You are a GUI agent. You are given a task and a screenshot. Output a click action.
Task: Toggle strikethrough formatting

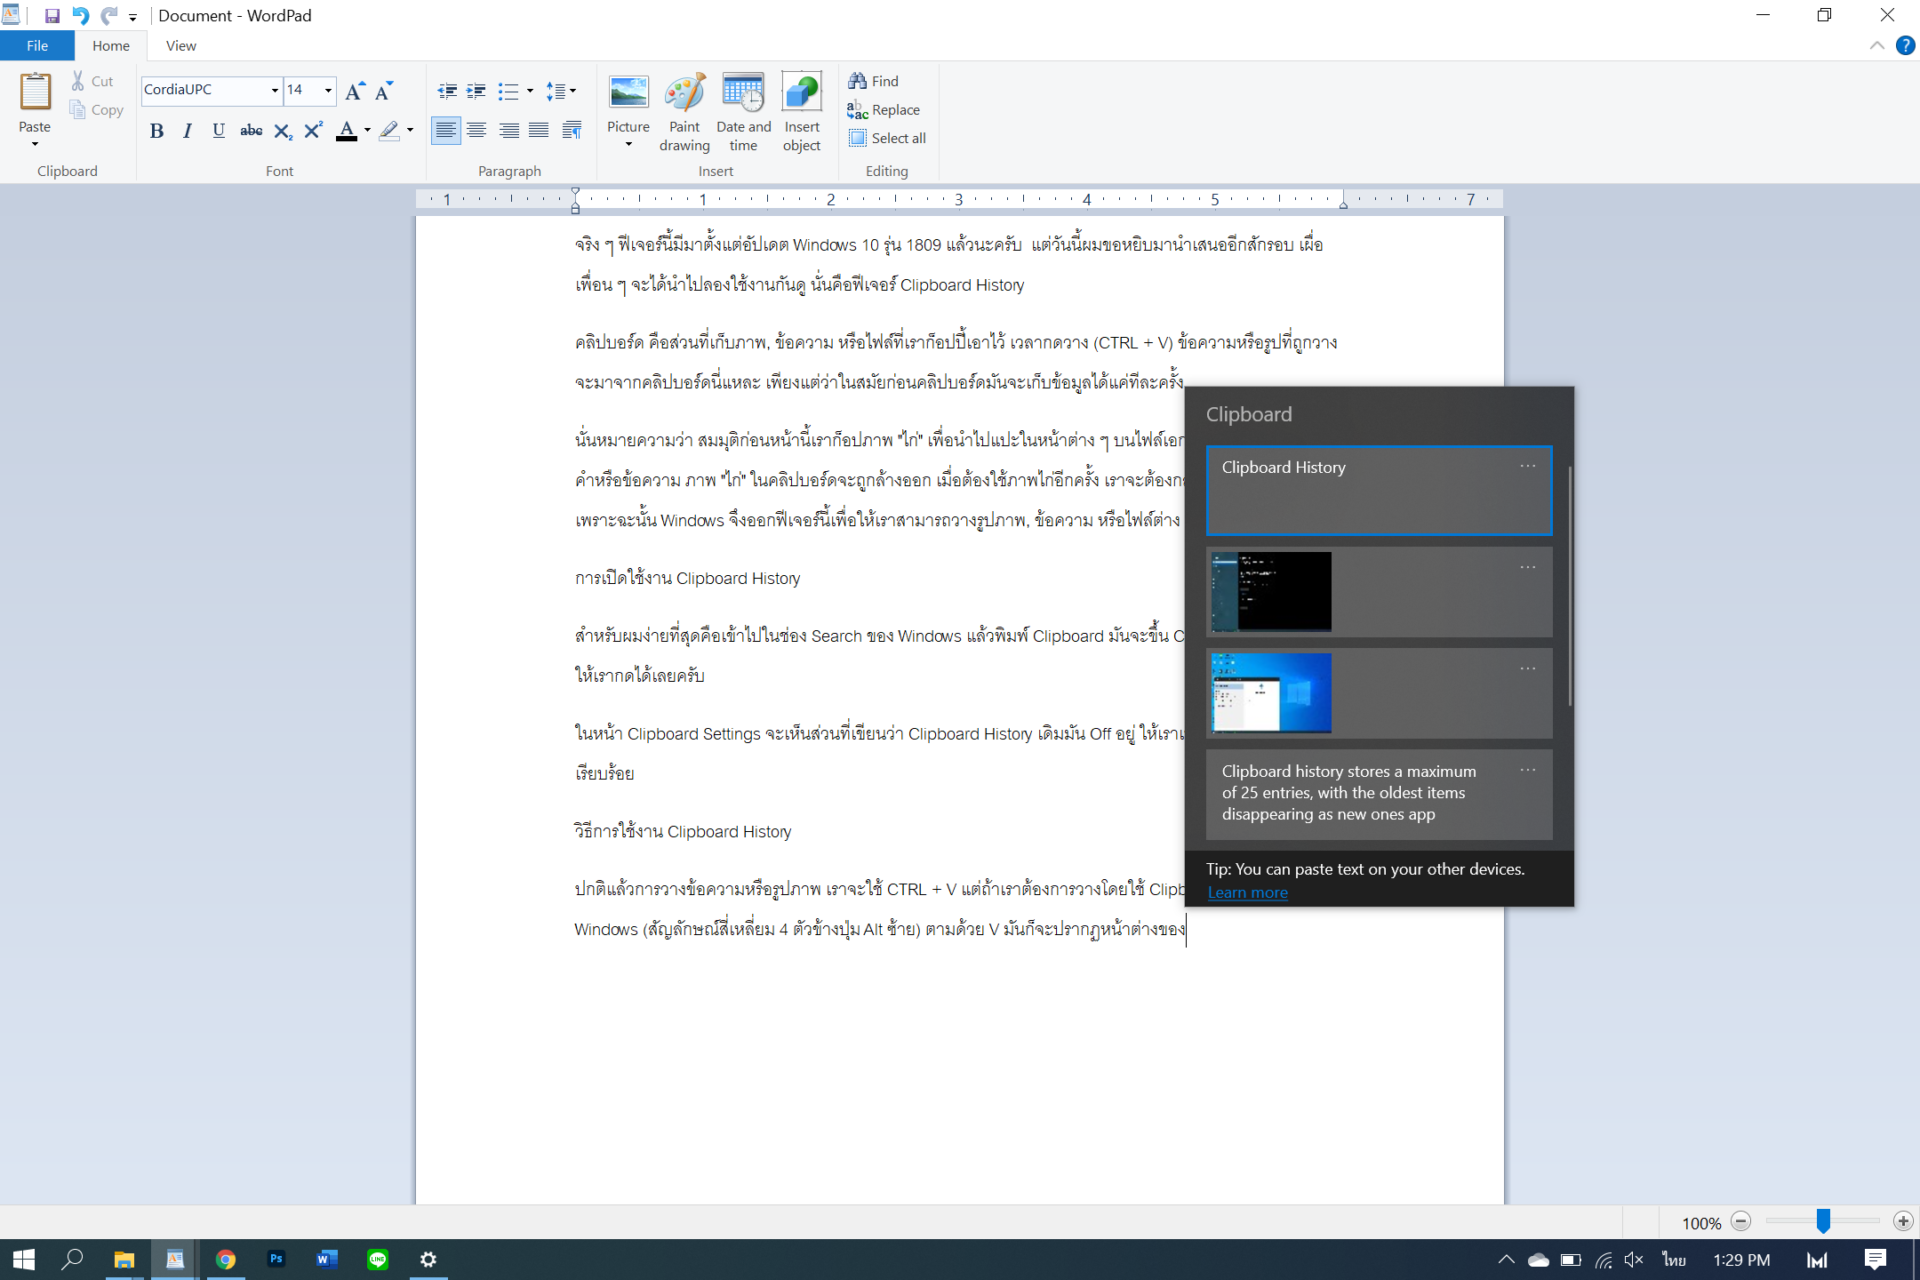click(251, 130)
